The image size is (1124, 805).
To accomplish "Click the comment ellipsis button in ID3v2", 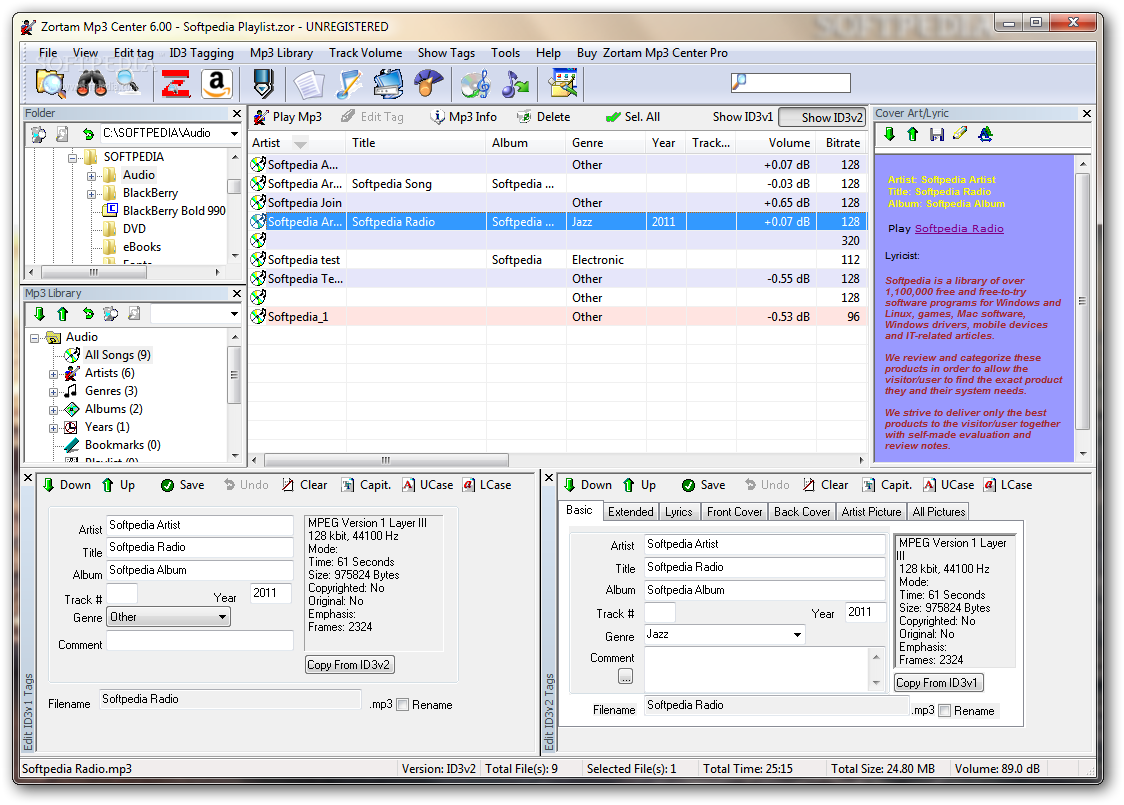I will coord(625,676).
